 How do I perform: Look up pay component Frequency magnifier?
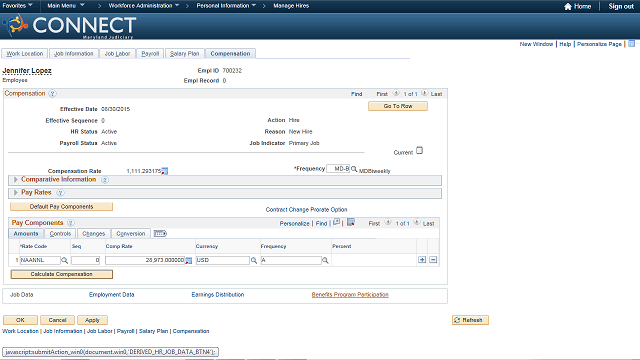click(x=325, y=260)
